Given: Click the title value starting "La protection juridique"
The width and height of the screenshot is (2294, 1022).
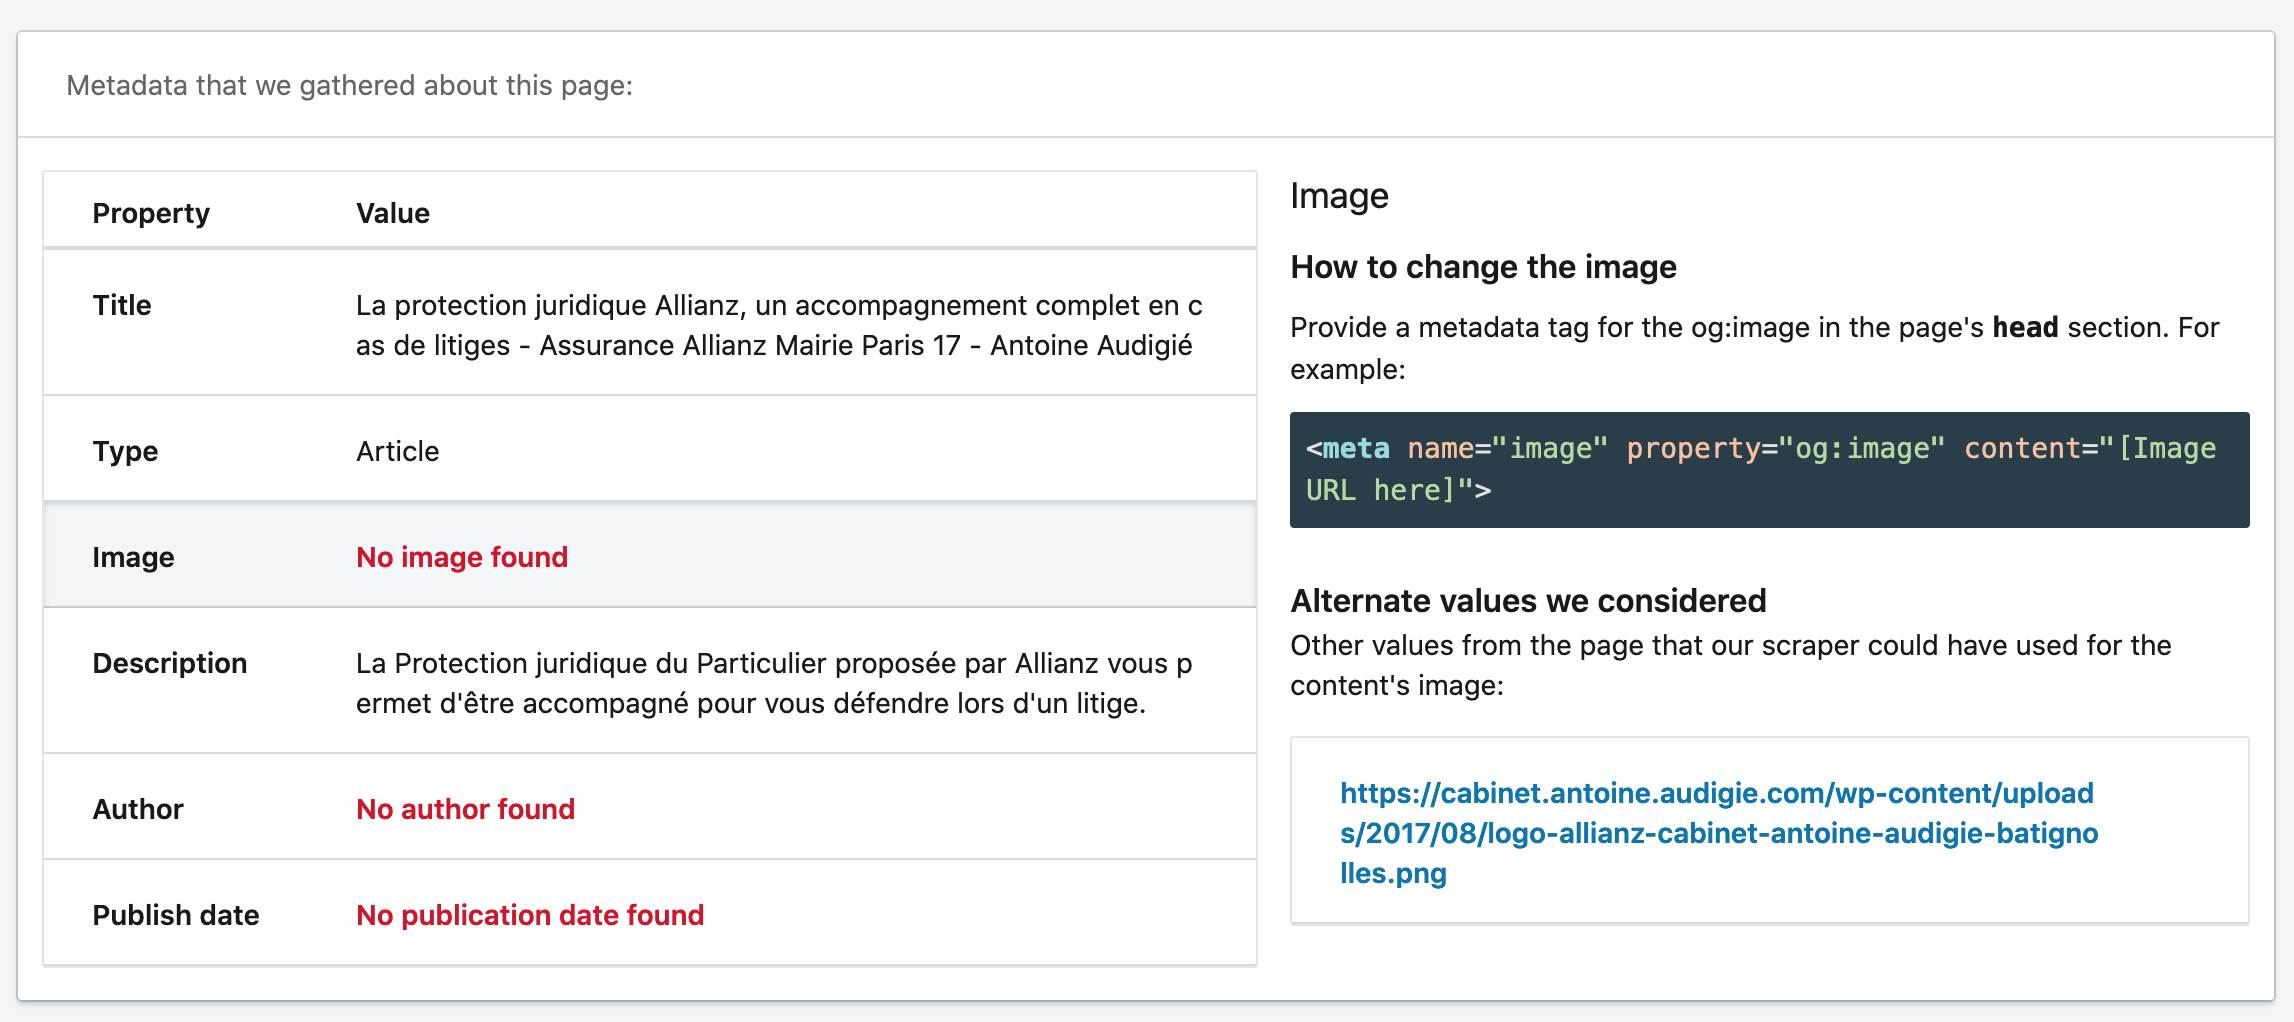Looking at the screenshot, I should point(778,325).
